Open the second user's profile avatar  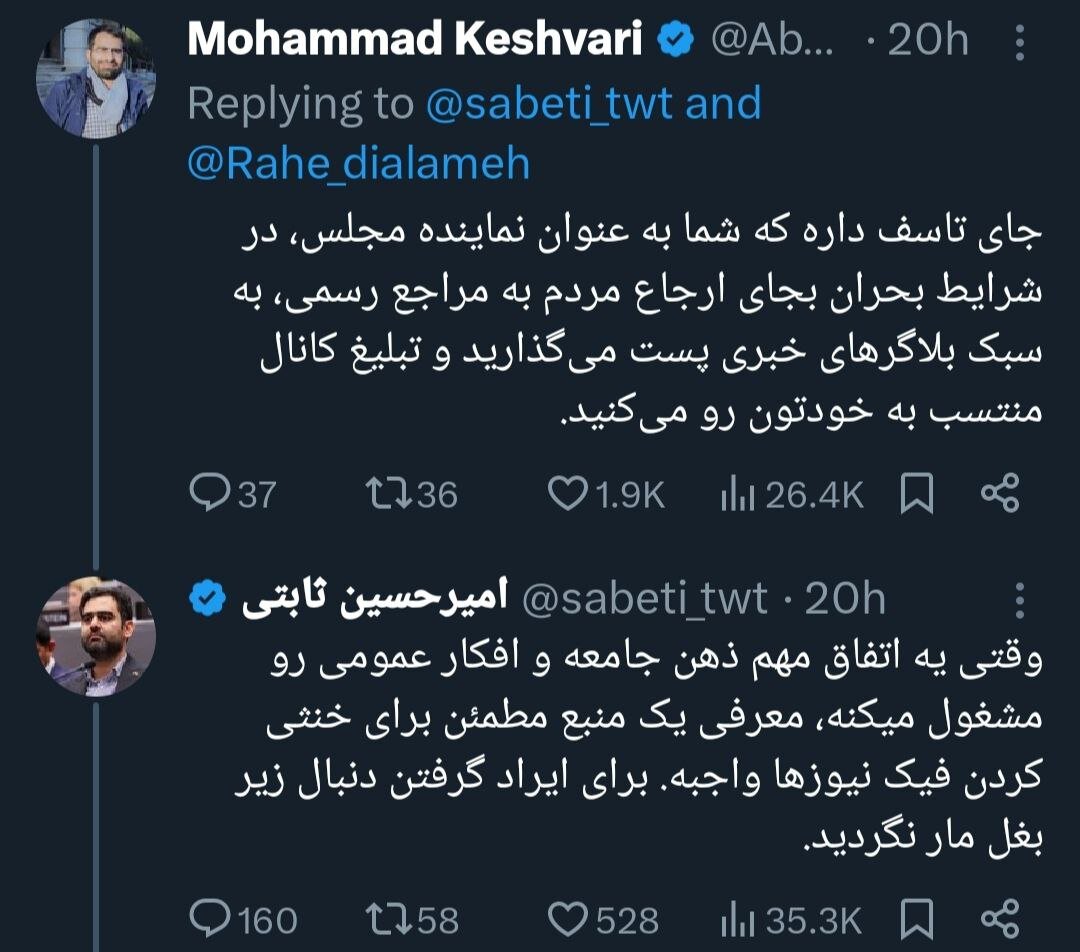click(96, 638)
